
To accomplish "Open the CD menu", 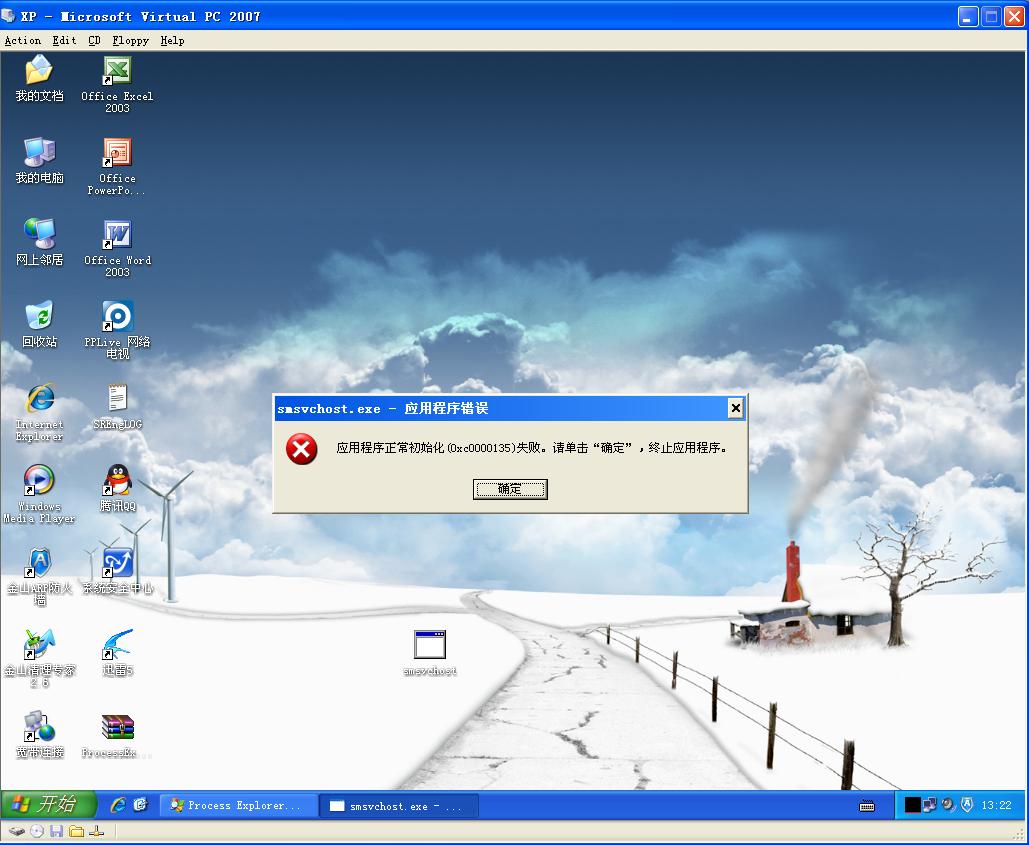I will click(x=94, y=40).
